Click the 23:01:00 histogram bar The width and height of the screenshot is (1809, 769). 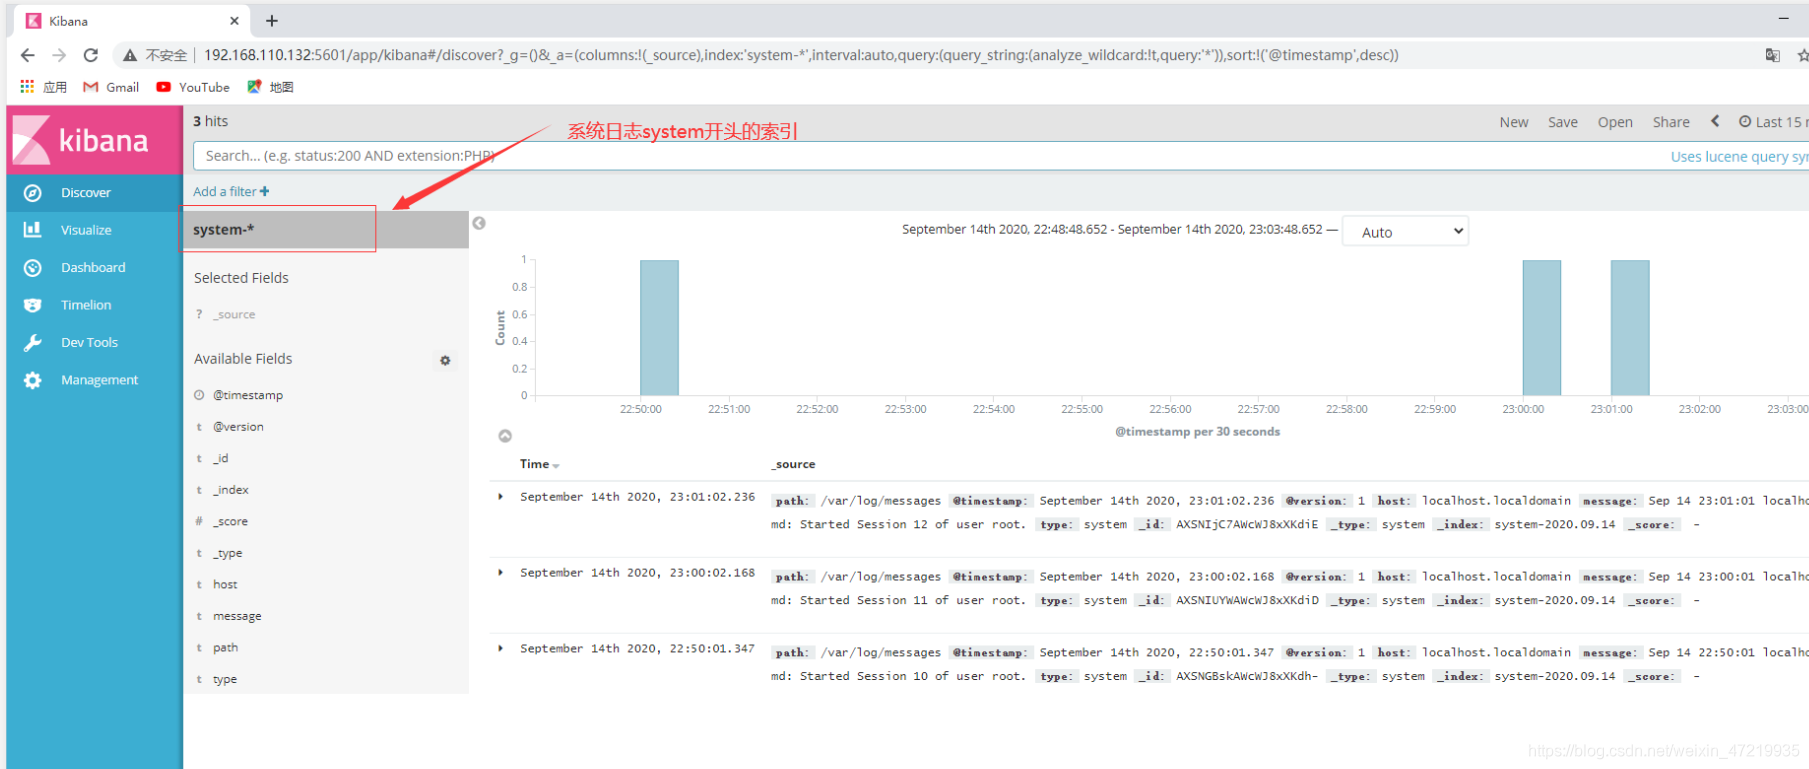(x=1630, y=328)
